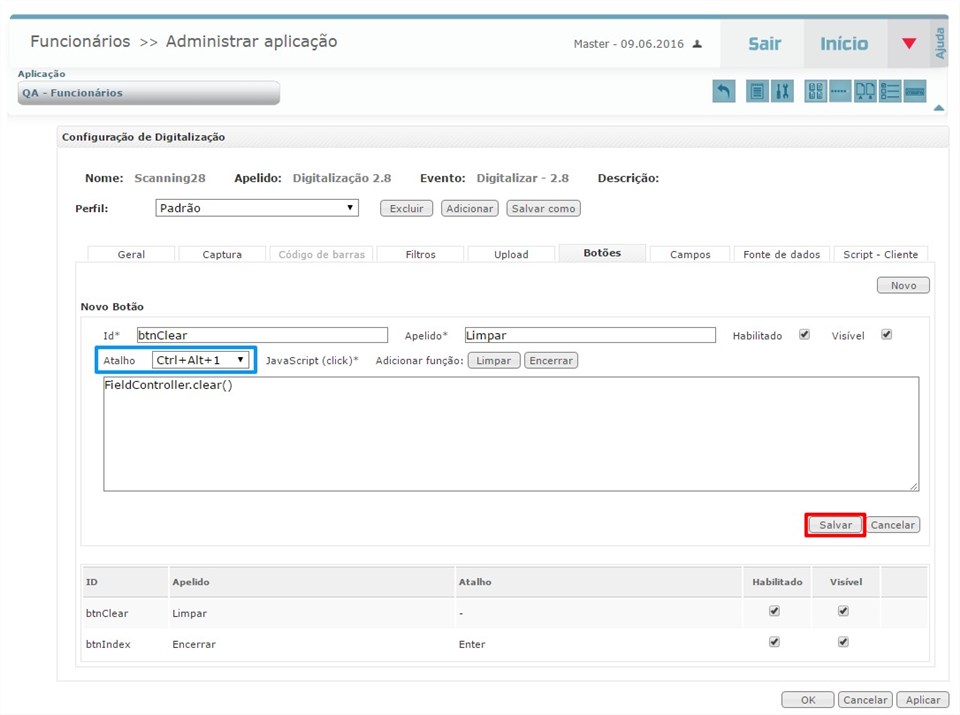Image resolution: width=960 pixels, height=715 pixels.
Task: Uncheck the Visível checkbox for new button
Action: (886, 335)
